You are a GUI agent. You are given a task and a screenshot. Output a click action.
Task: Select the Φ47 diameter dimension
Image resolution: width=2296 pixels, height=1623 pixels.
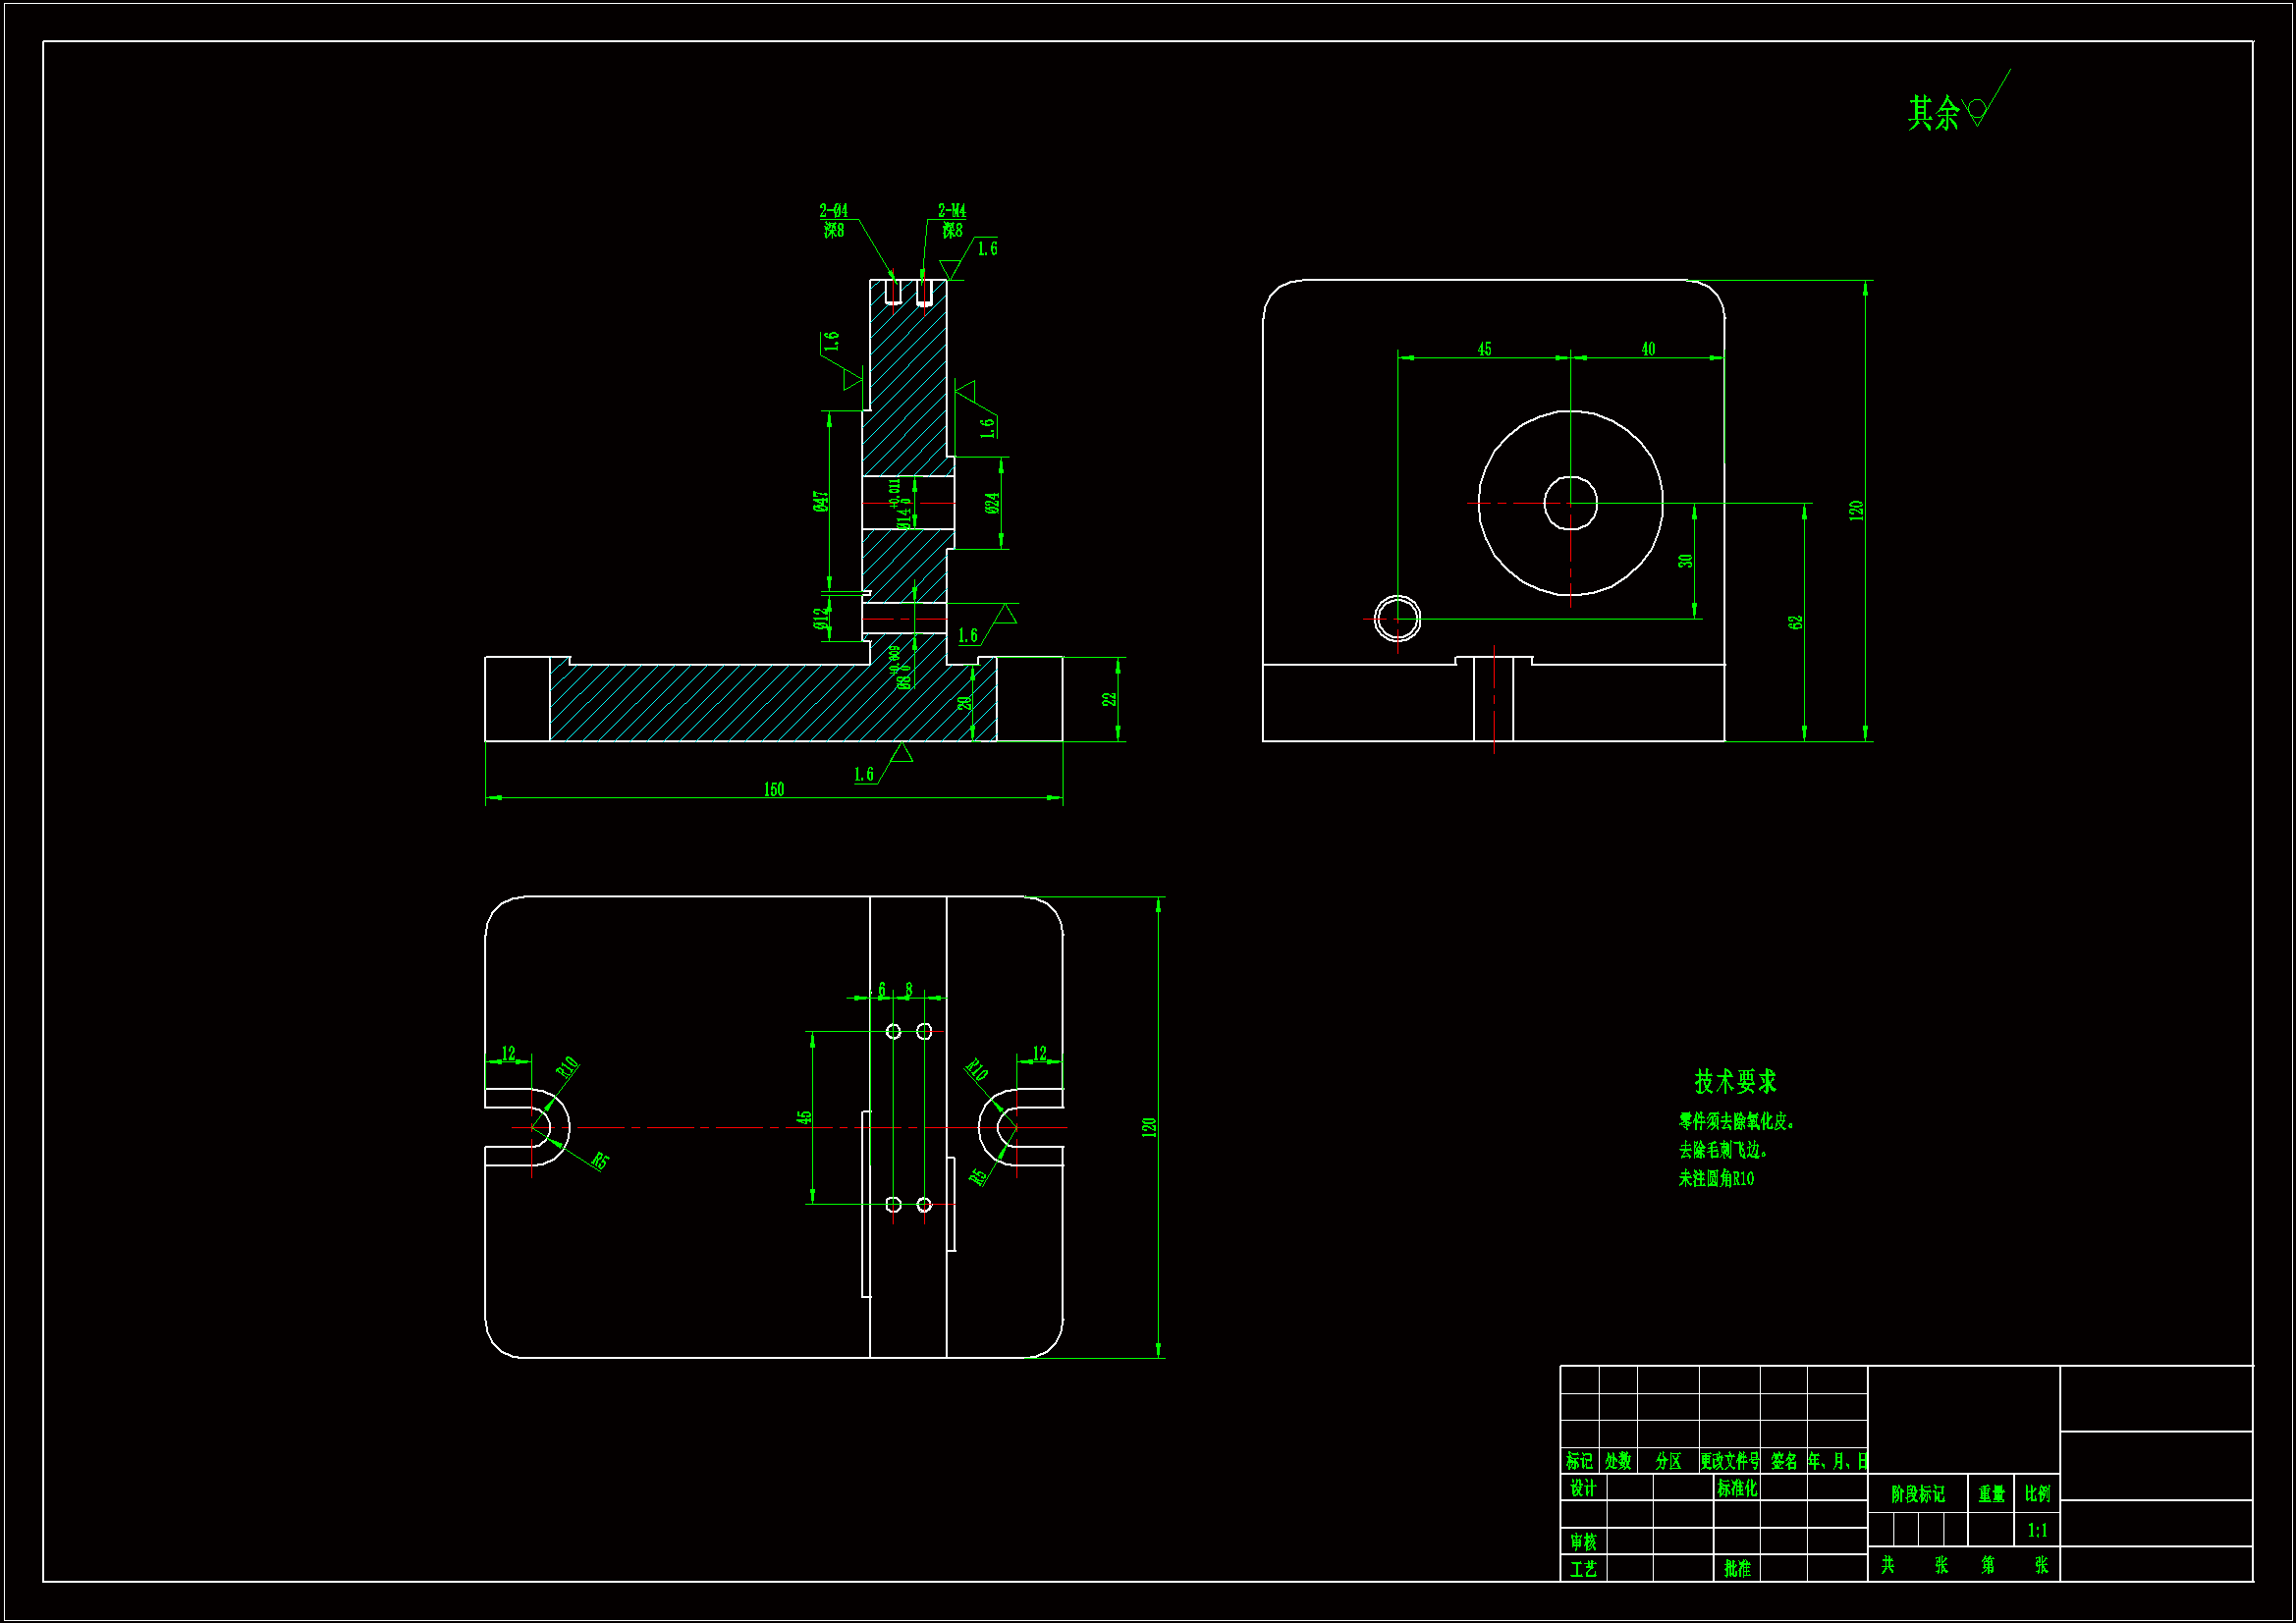pos(820,501)
